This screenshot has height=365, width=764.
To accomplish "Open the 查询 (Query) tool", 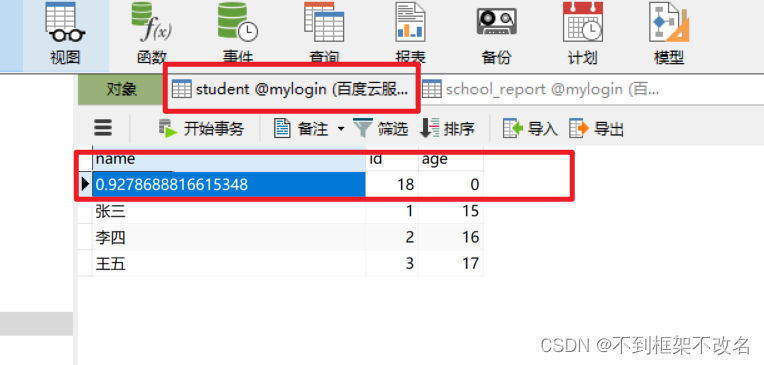I will click(324, 34).
